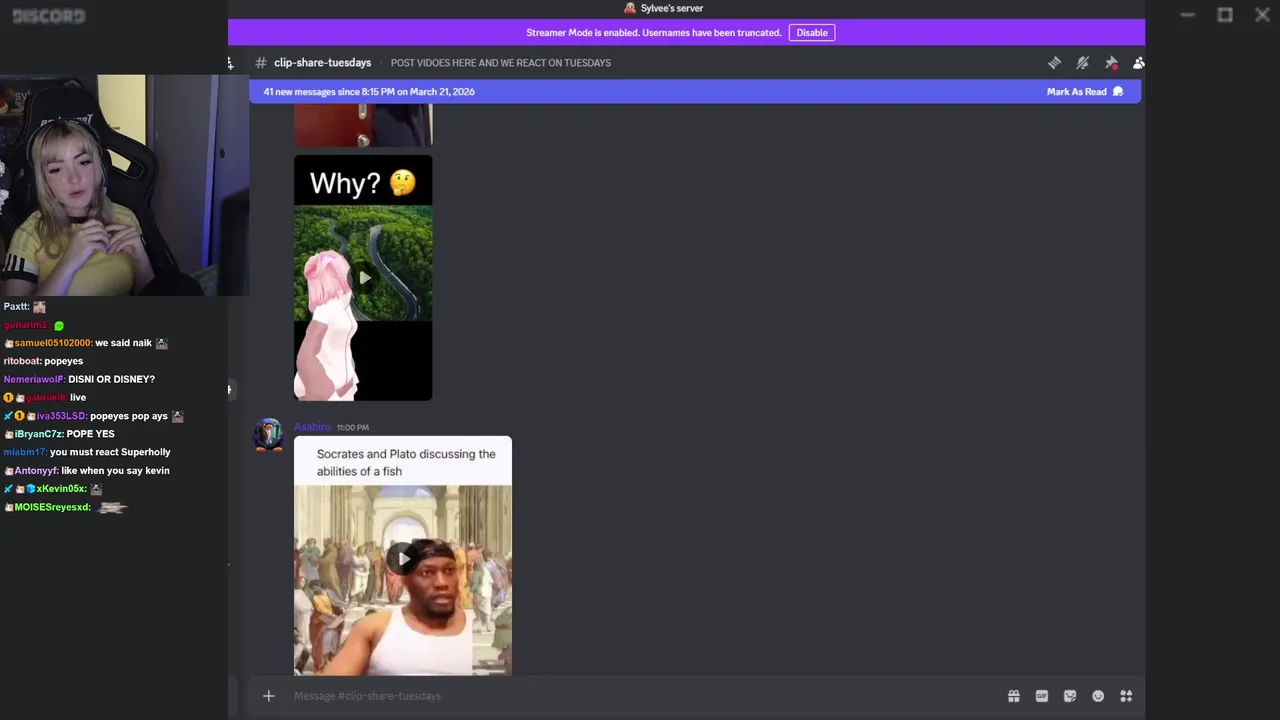Open the GIF picker icon
The image size is (1280, 720).
pyautogui.click(x=1041, y=696)
